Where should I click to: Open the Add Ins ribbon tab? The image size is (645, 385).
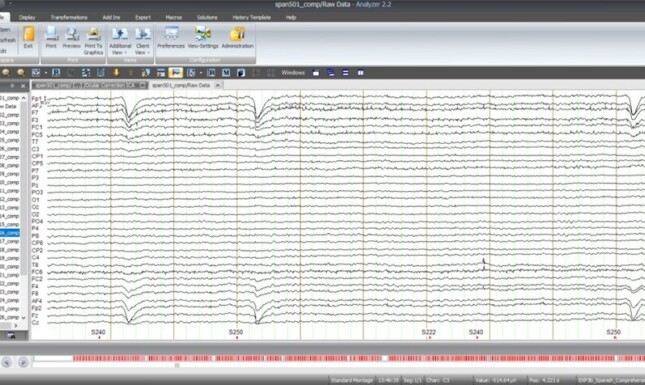[x=111, y=17]
